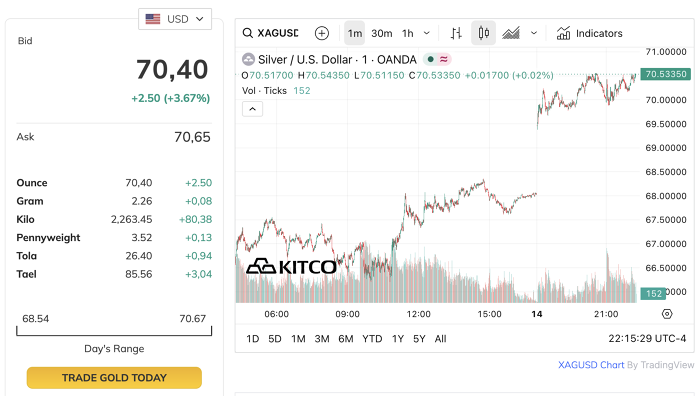Switch to area chart style icon
Screen dimensions: 700x396
[511, 33]
